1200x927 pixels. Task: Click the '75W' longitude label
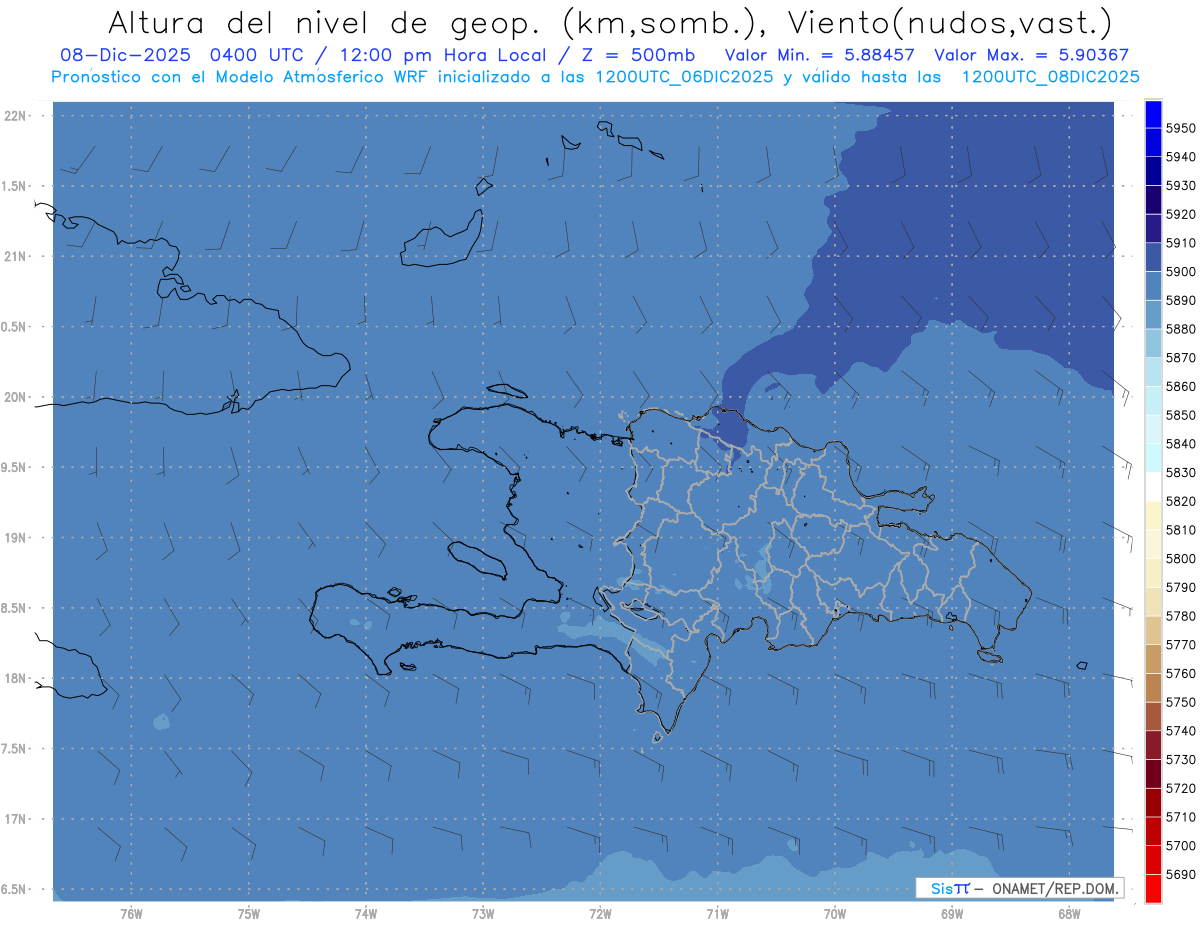click(x=249, y=913)
